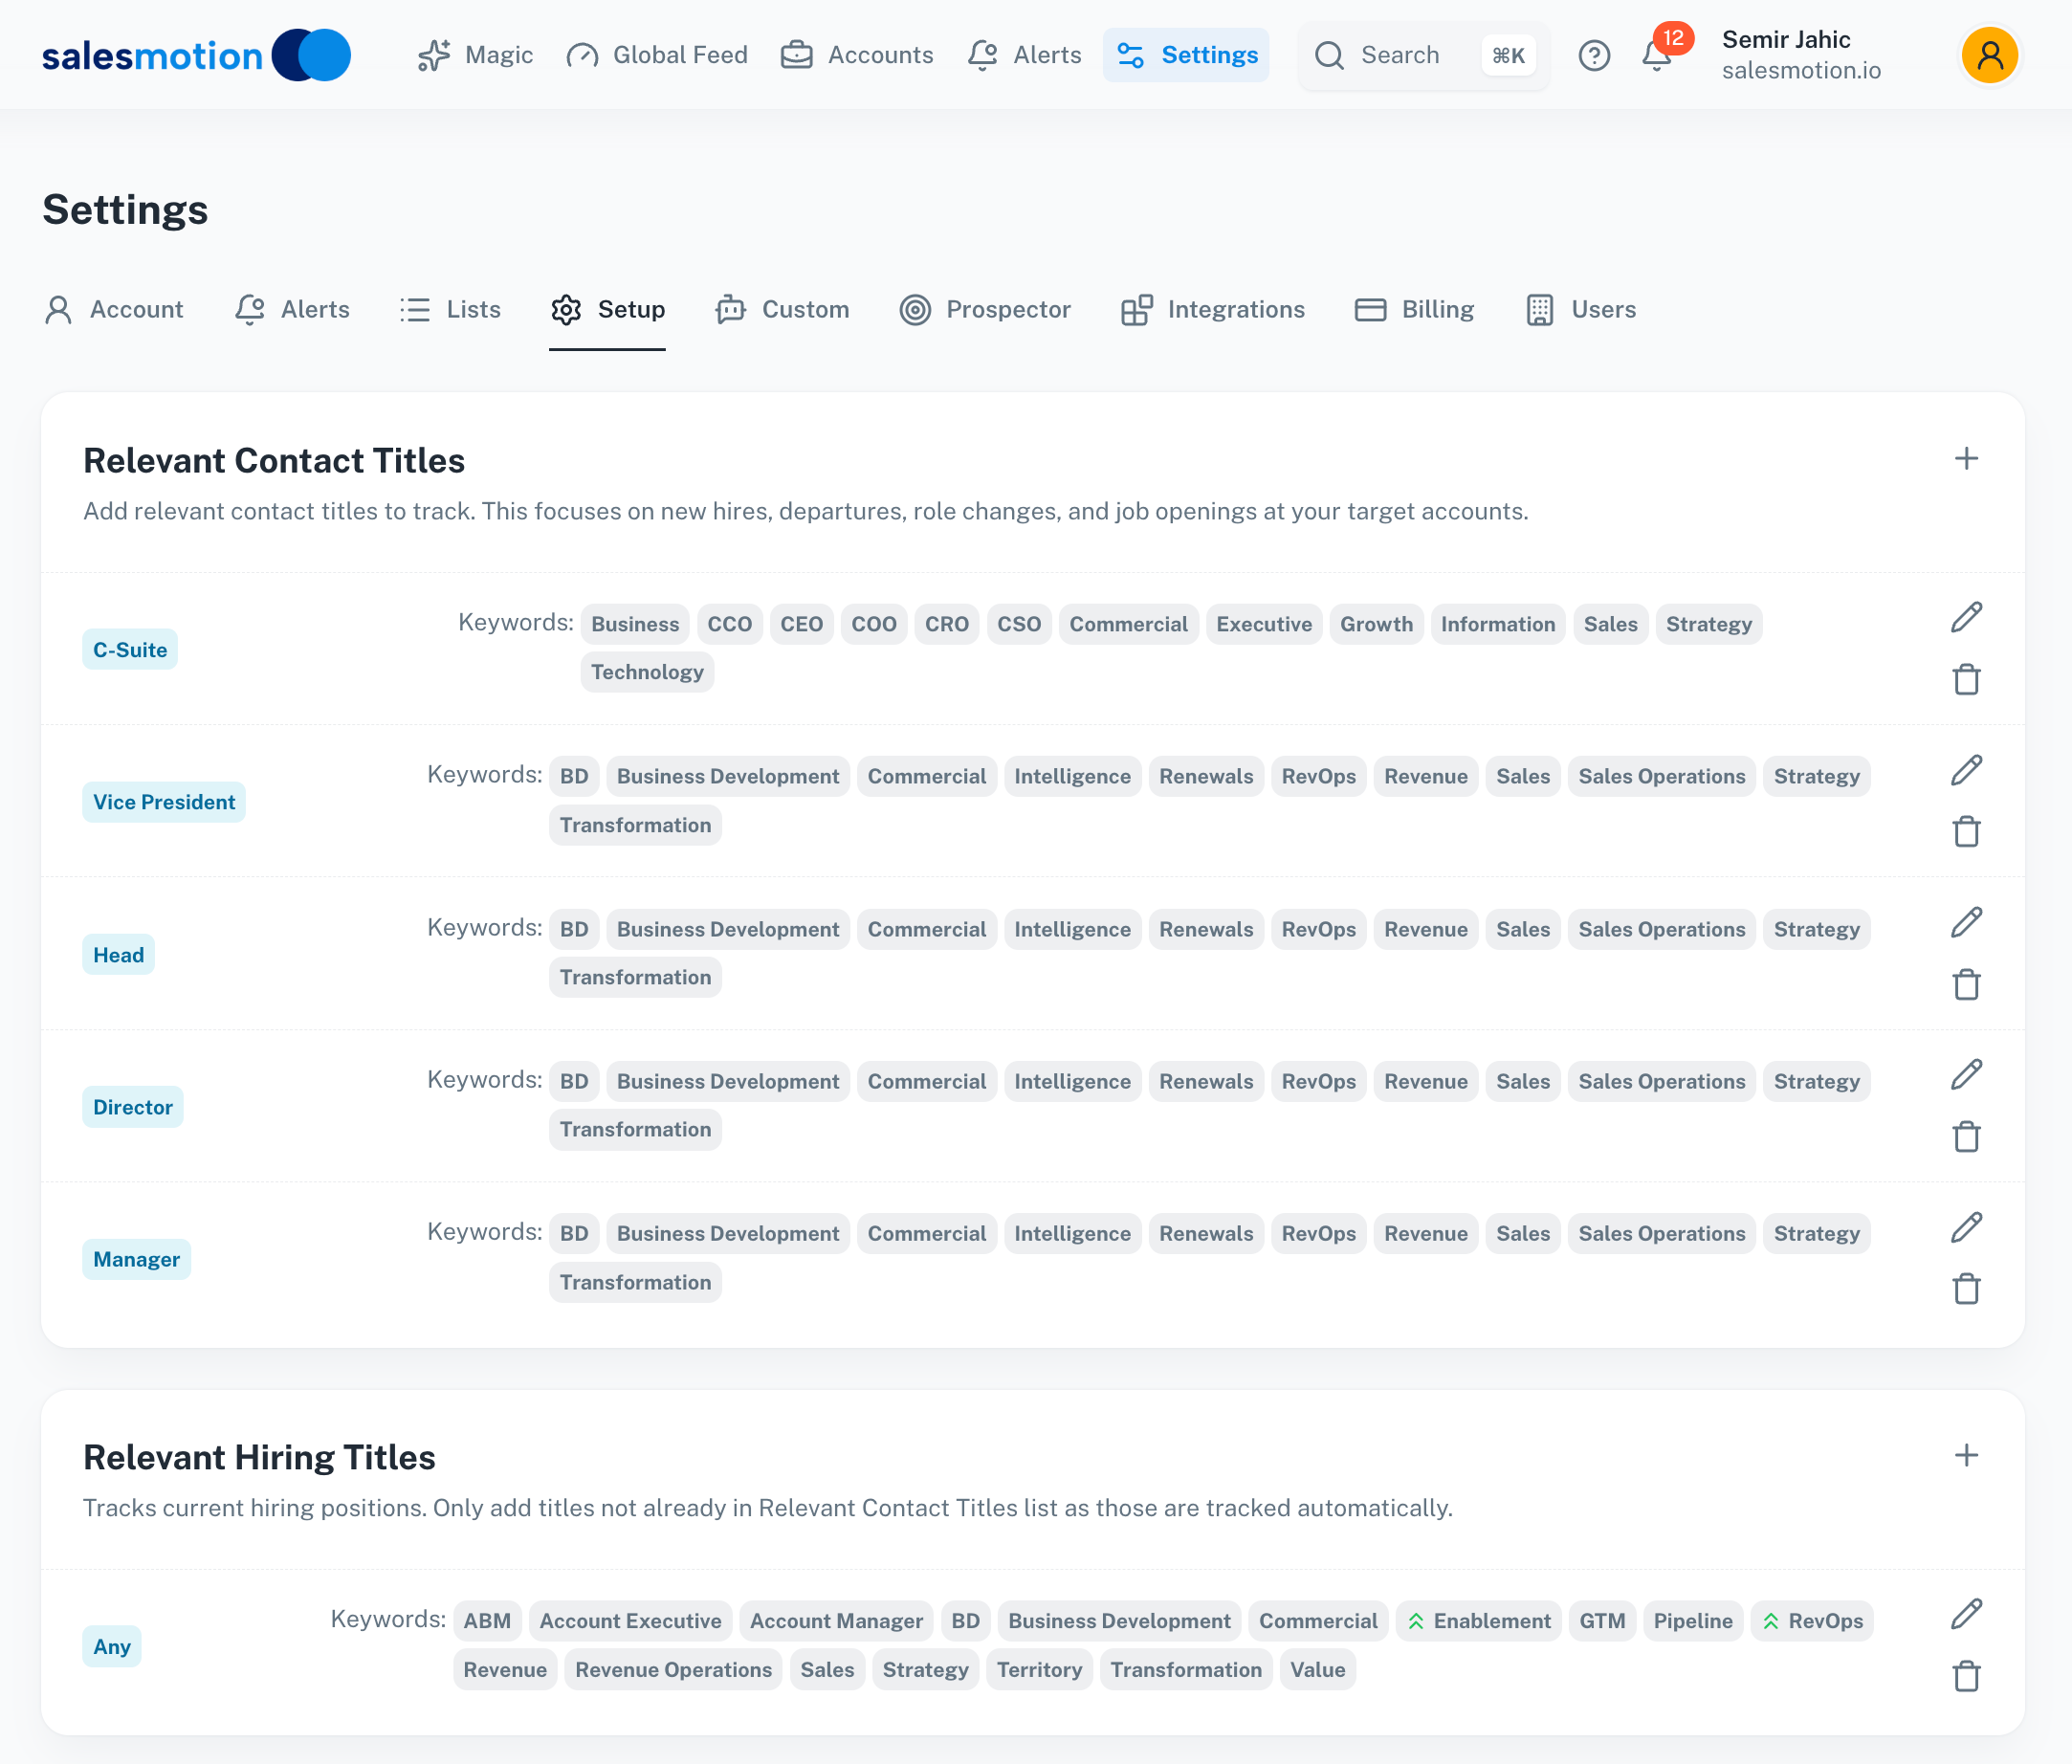Edit the Any hiring titles keywords

(1965, 1615)
